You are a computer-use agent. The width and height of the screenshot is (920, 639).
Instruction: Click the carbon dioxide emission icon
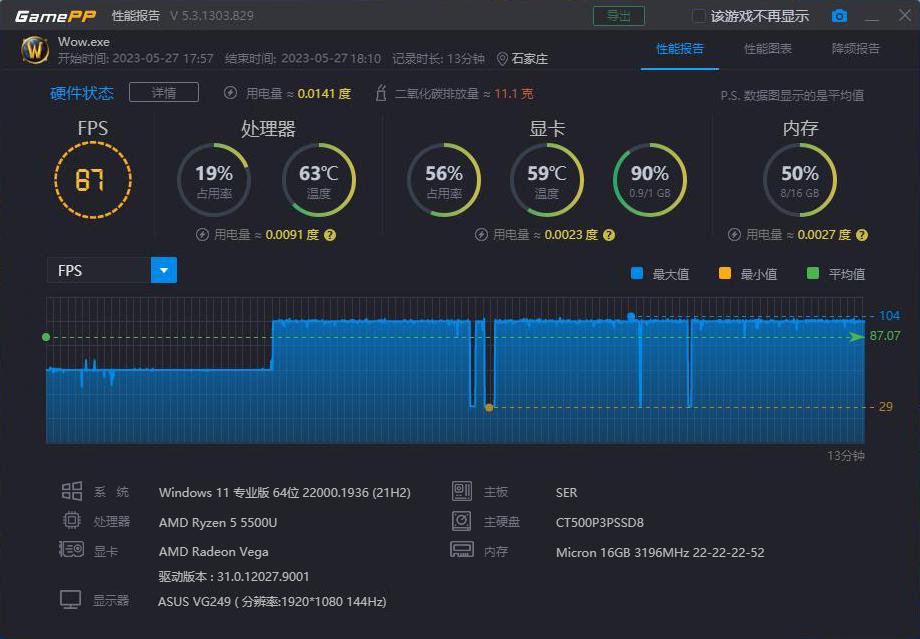(x=381, y=93)
